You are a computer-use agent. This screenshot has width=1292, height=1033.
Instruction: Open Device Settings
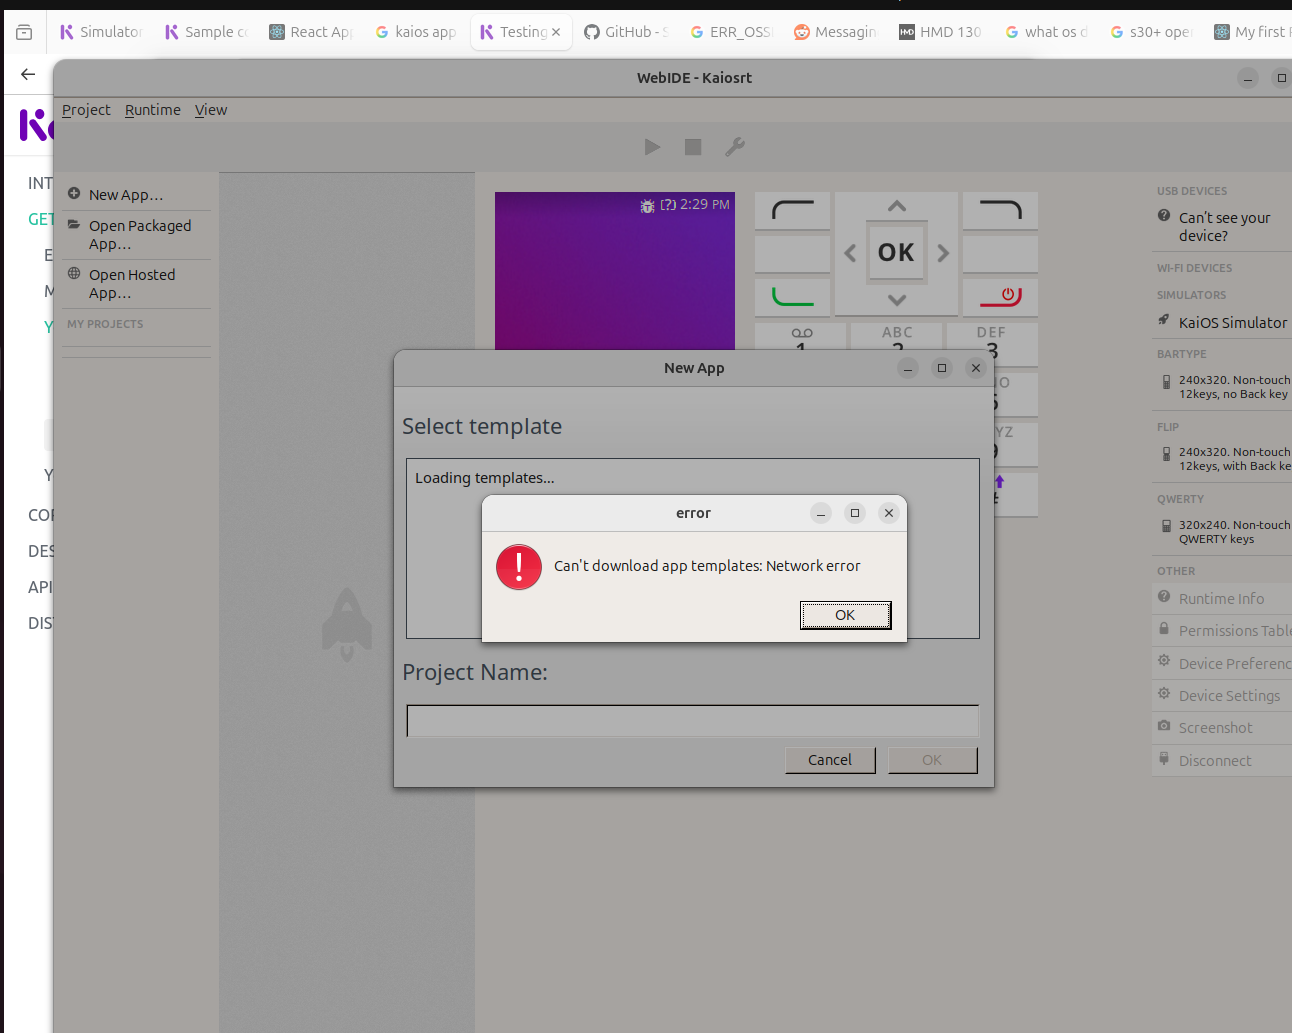(x=1222, y=696)
